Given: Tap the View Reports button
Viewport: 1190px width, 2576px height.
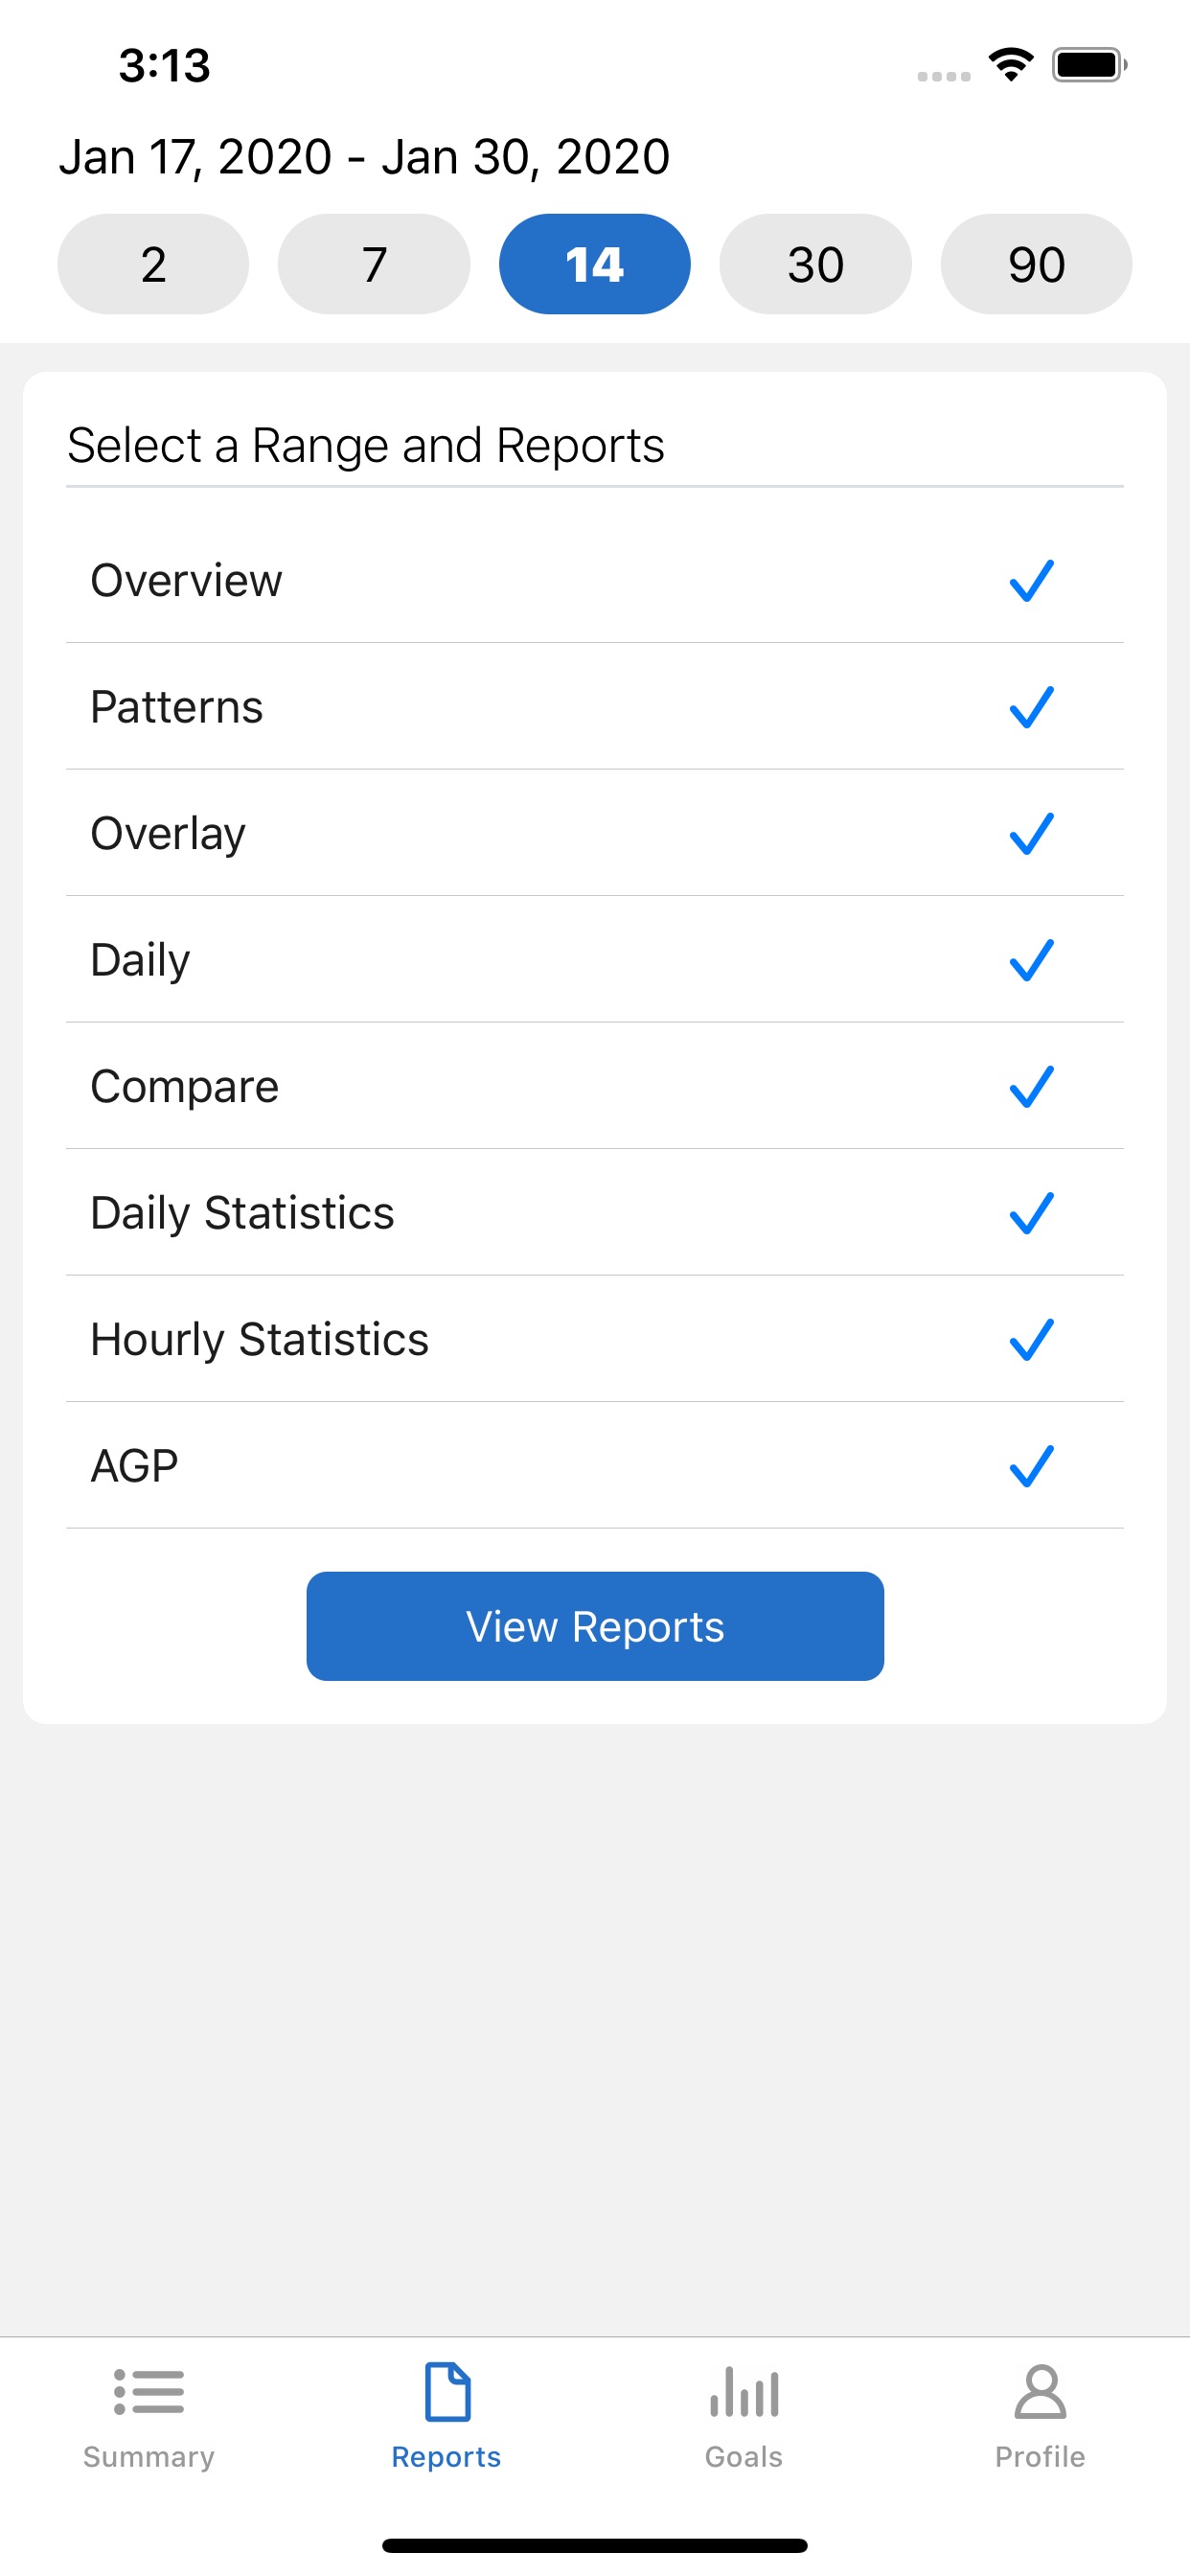Looking at the screenshot, I should (595, 1626).
